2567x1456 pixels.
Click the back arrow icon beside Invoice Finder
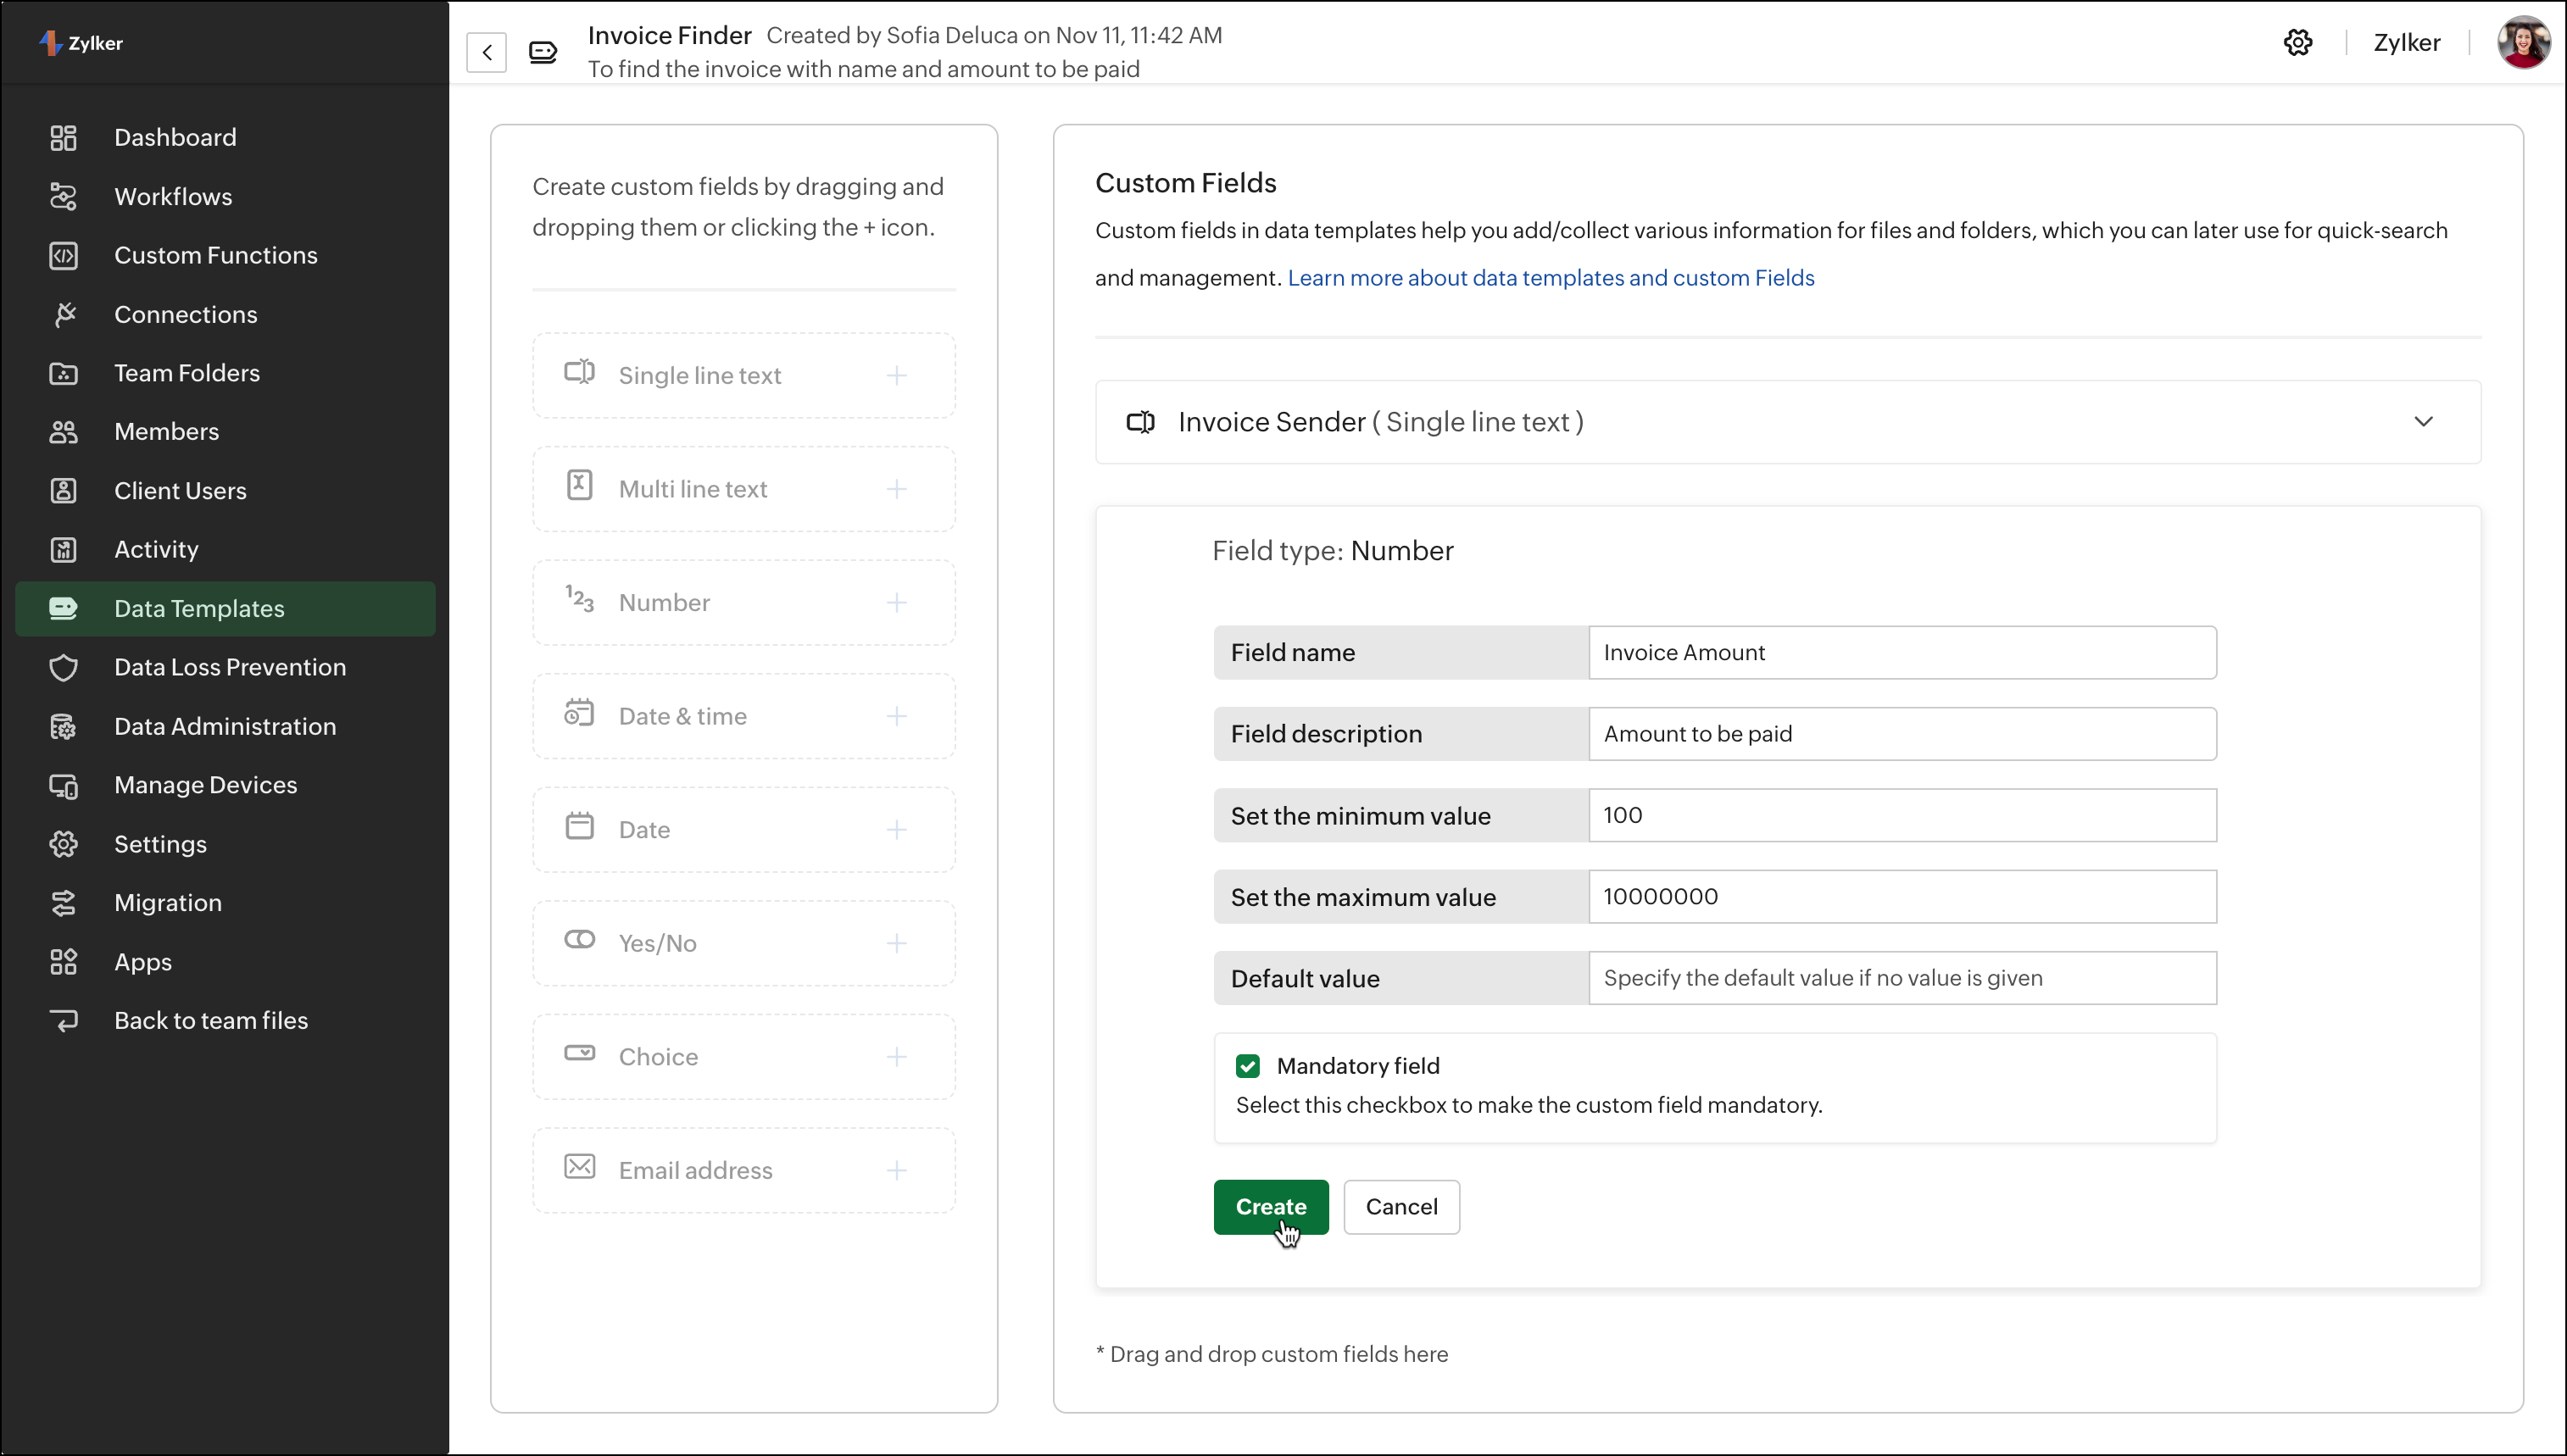tap(487, 52)
